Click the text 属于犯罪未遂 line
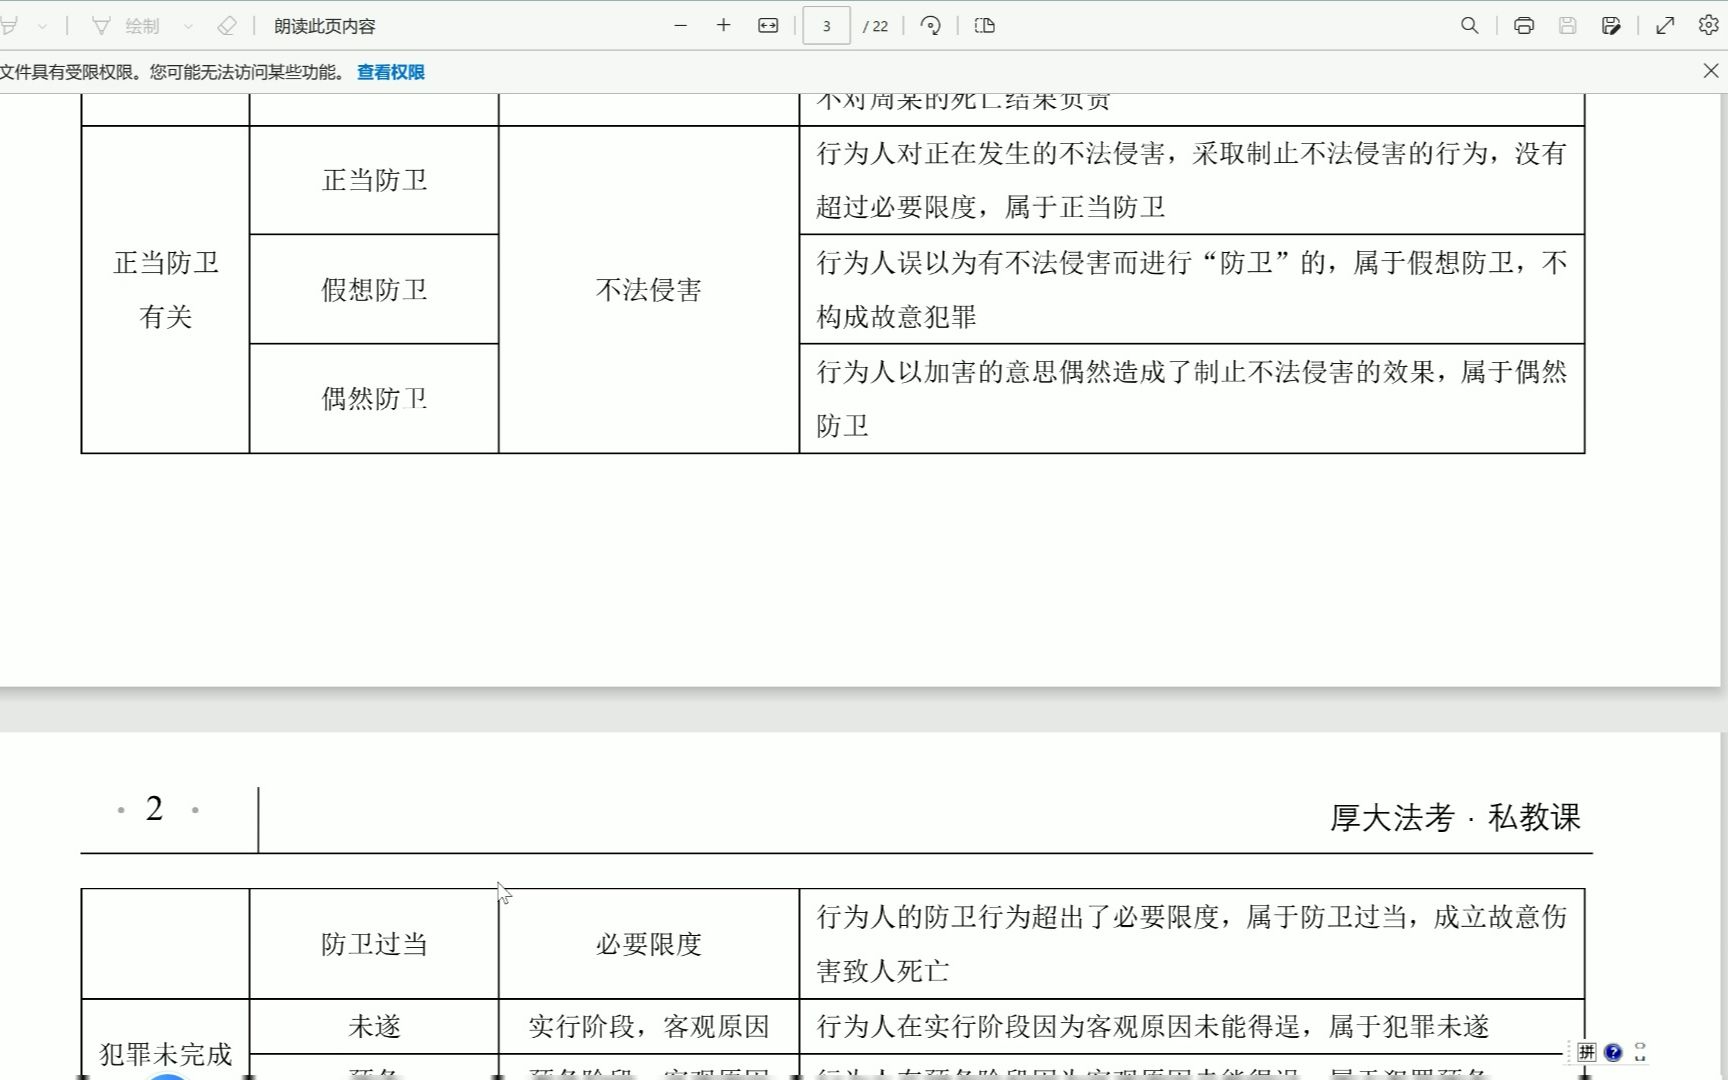This screenshot has width=1728, height=1080. point(1408,1026)
